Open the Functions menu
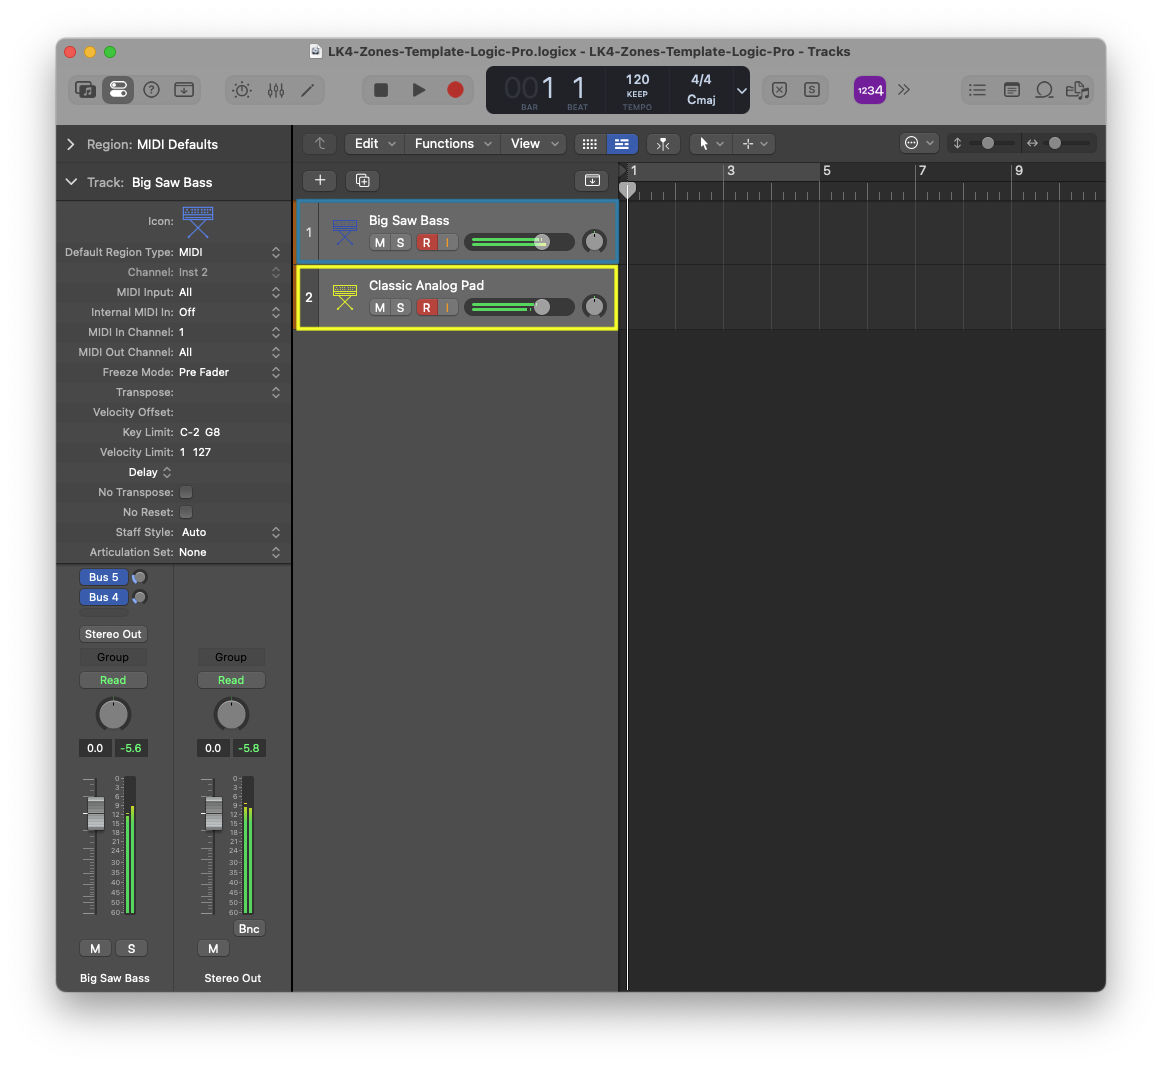 (453, 144)
